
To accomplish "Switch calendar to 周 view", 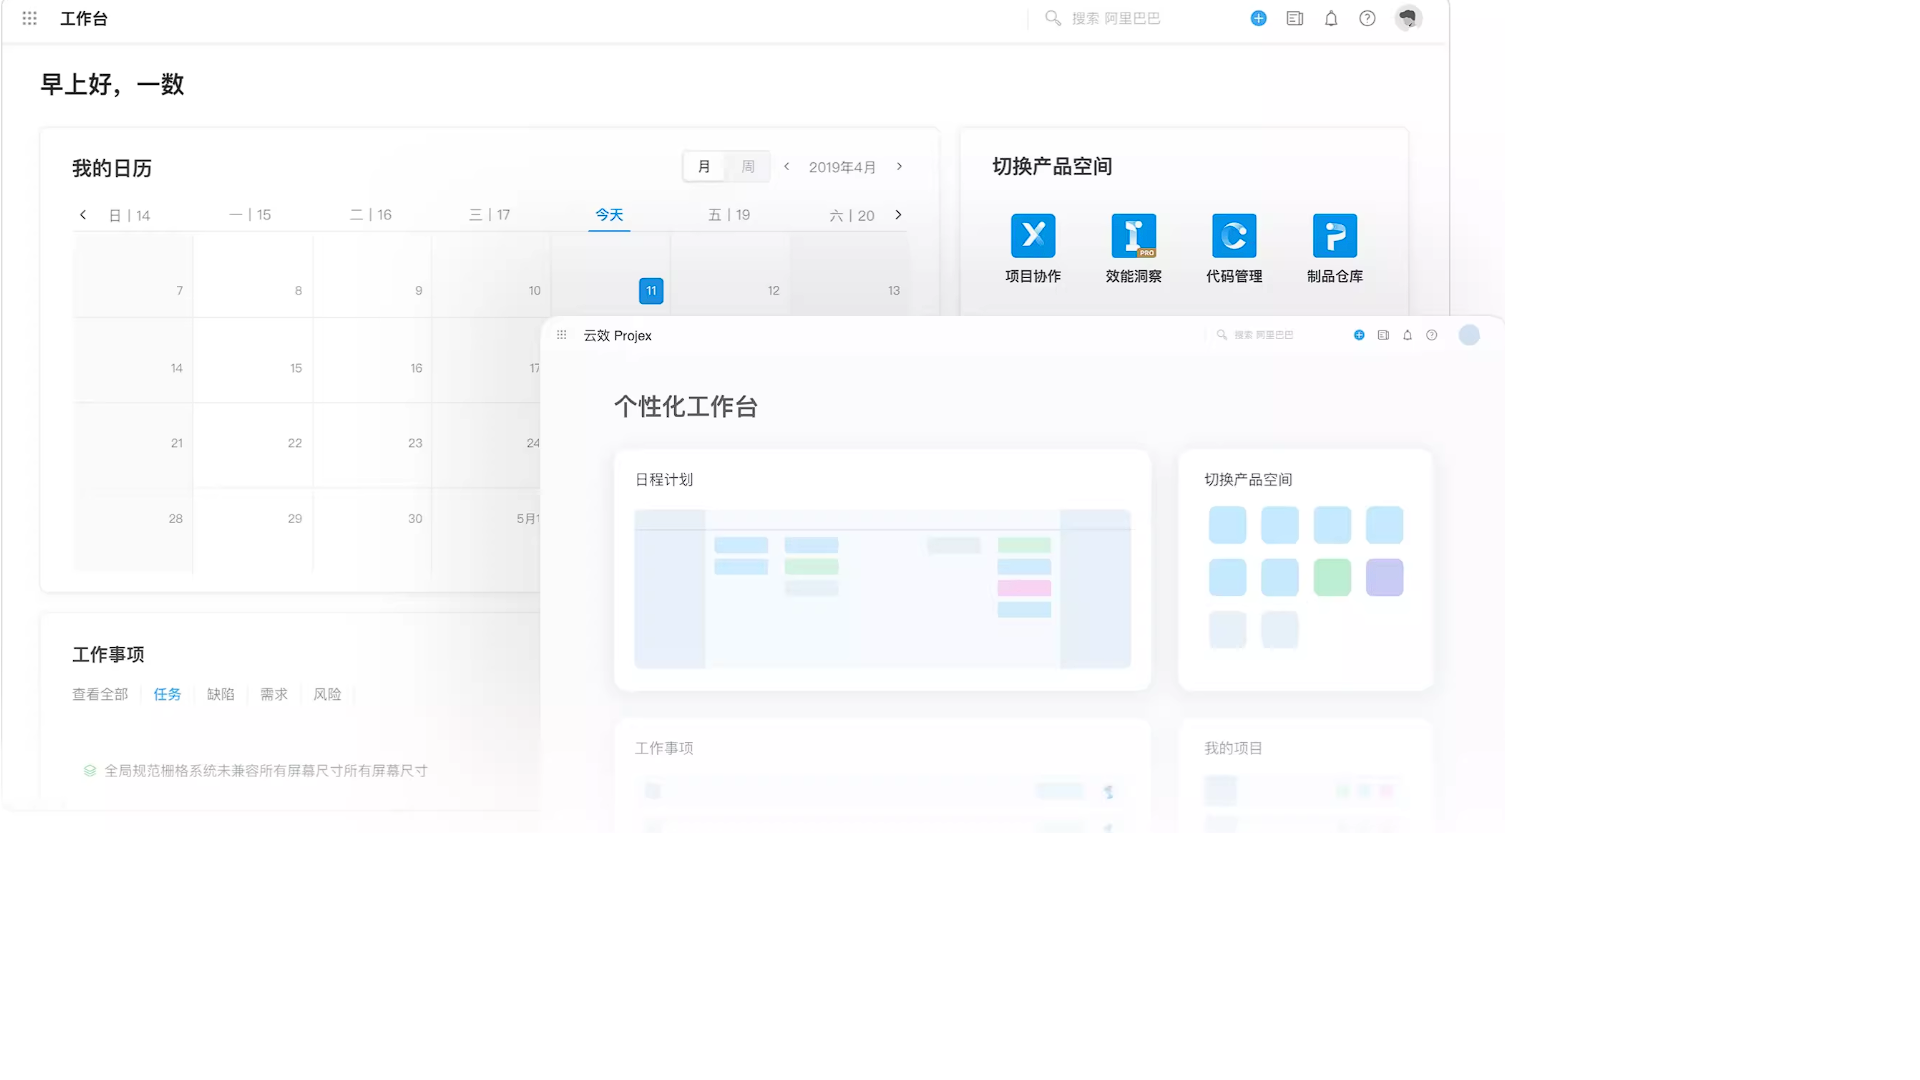I will 748,167.
